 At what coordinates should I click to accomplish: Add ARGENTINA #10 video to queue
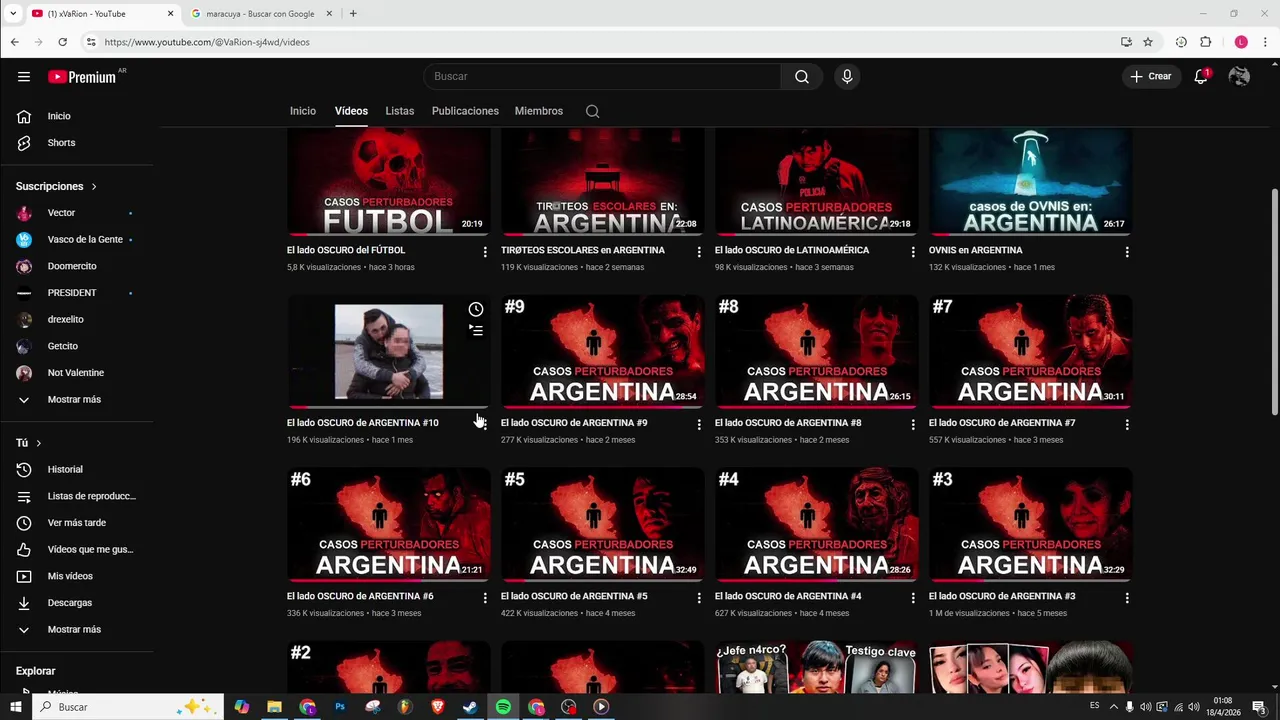(476, 331)
